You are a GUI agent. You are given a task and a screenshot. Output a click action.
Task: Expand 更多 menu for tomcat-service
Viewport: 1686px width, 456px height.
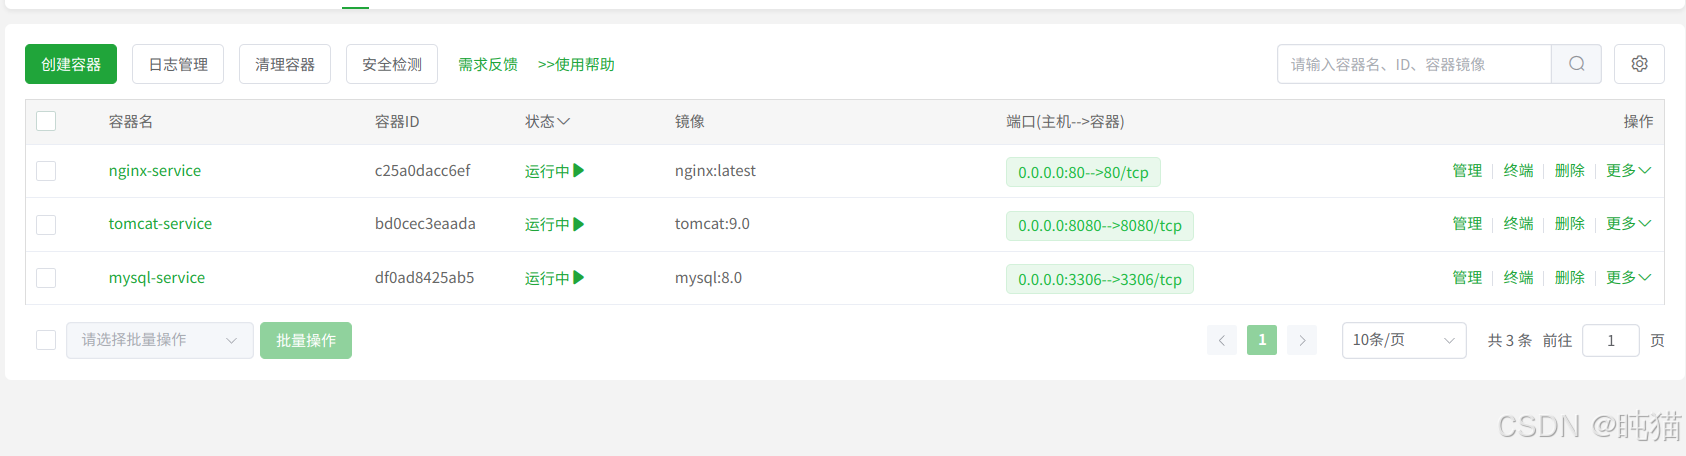tap(1628, 224)
